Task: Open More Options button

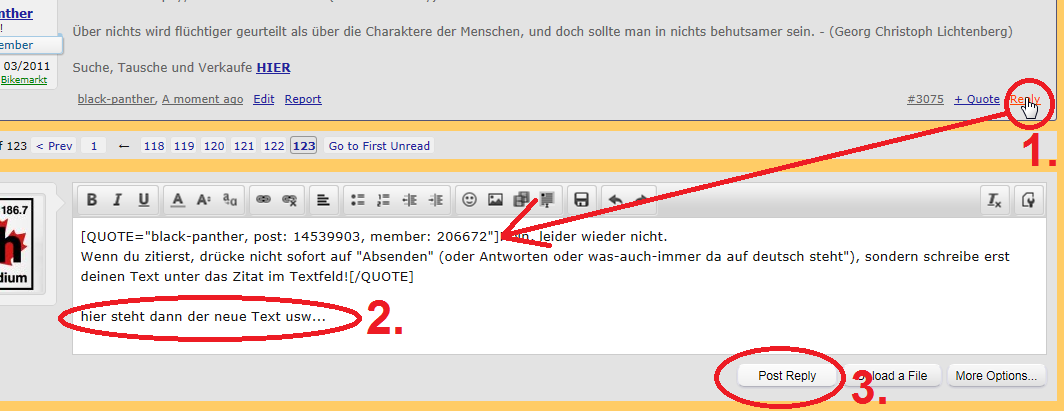Action: pyautogui.click(x=995, y=376)
